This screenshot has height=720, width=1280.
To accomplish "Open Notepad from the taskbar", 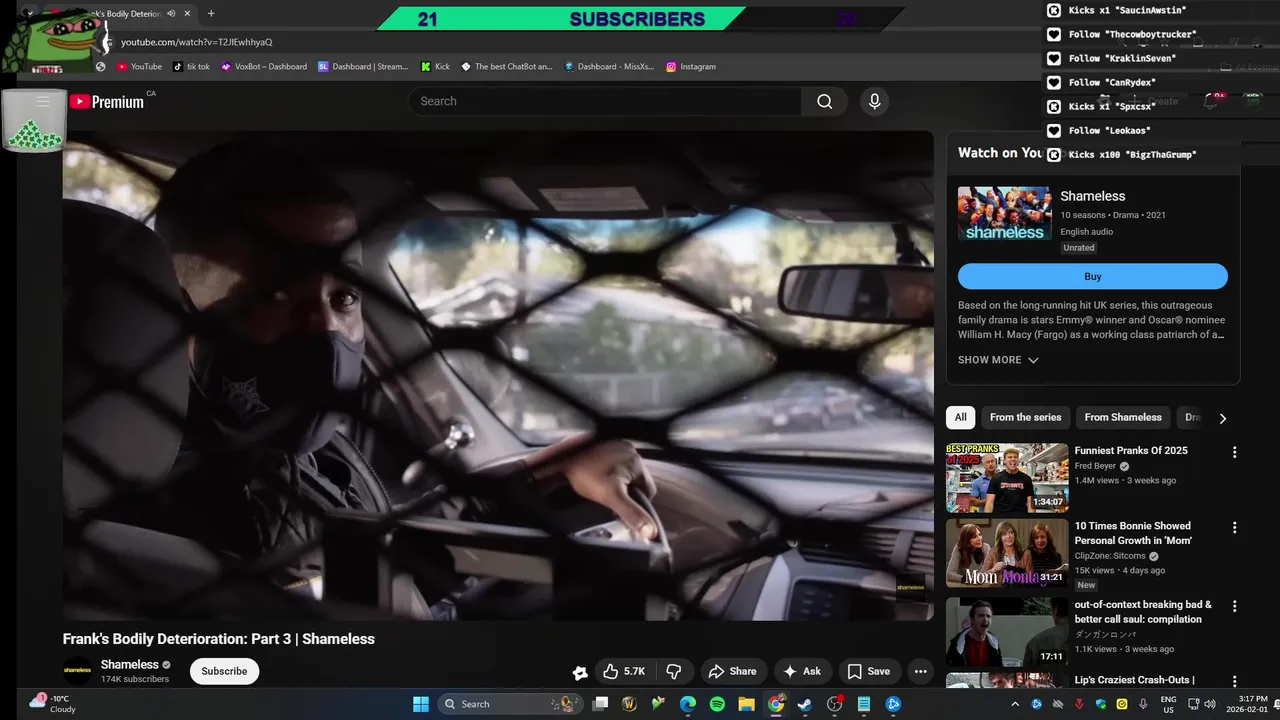I will tap(864, 704).
